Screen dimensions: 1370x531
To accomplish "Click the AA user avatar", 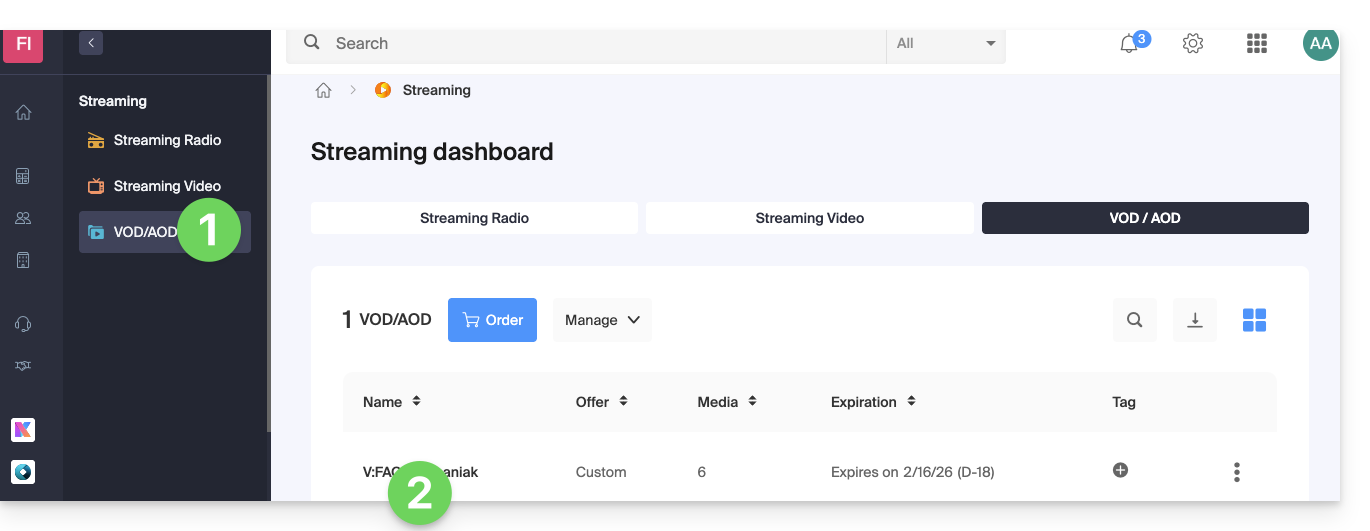I will 1320,44.
